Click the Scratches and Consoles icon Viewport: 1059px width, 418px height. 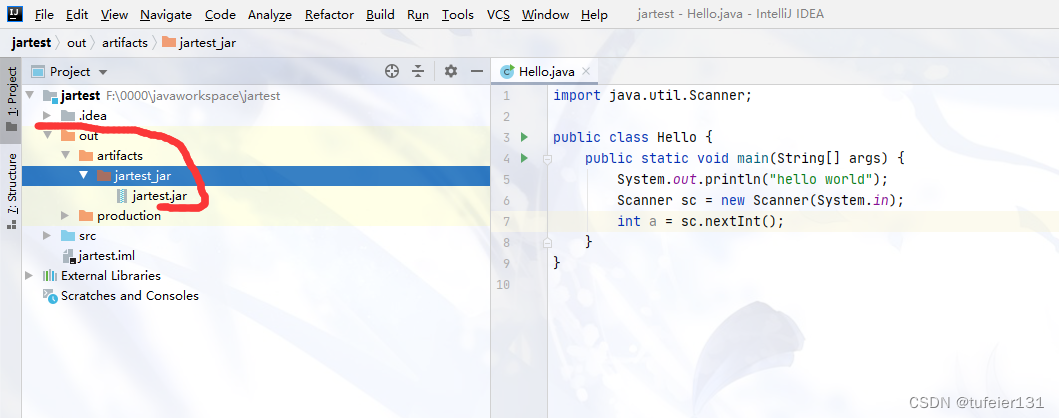pyautogui.click(x=49, y=295)
